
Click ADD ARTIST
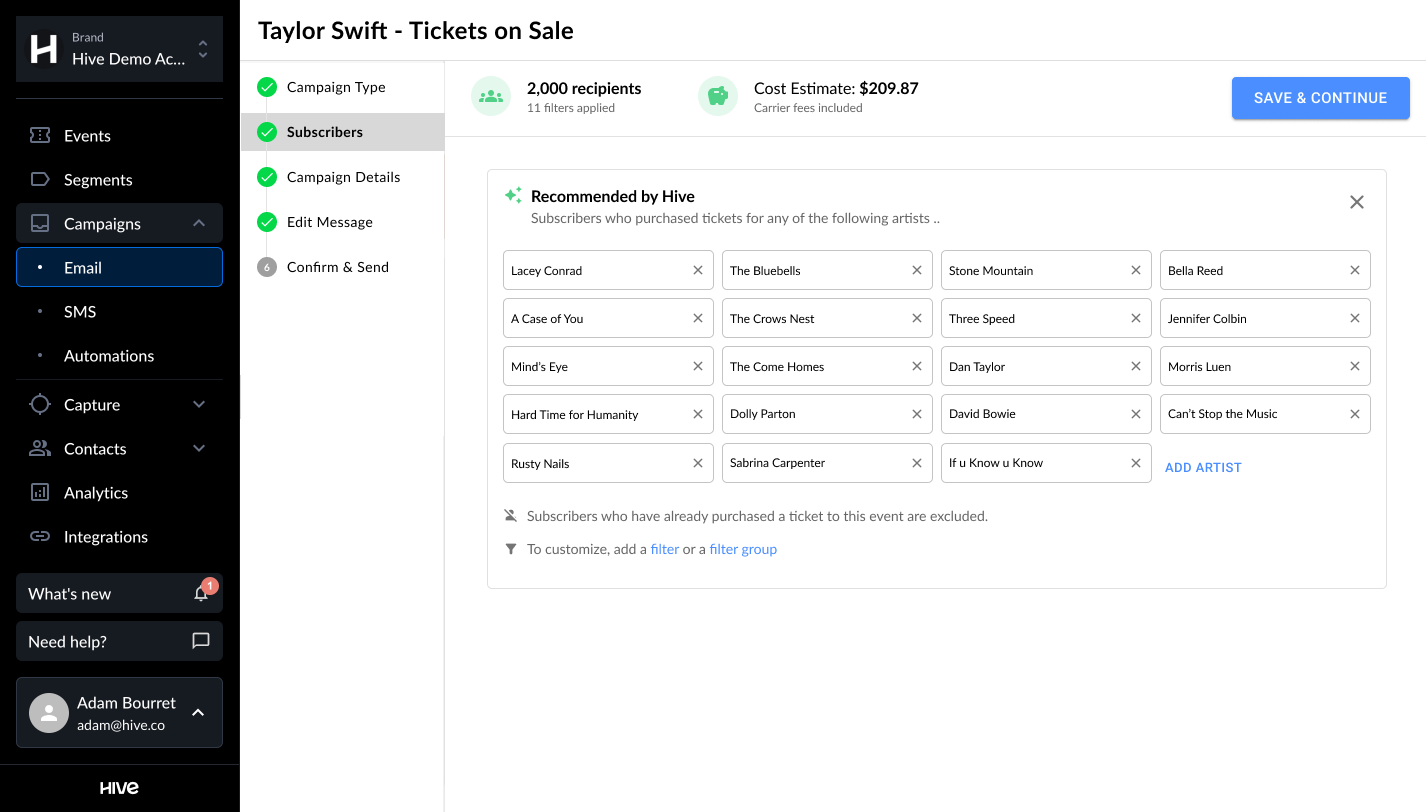pos(1203,467)
